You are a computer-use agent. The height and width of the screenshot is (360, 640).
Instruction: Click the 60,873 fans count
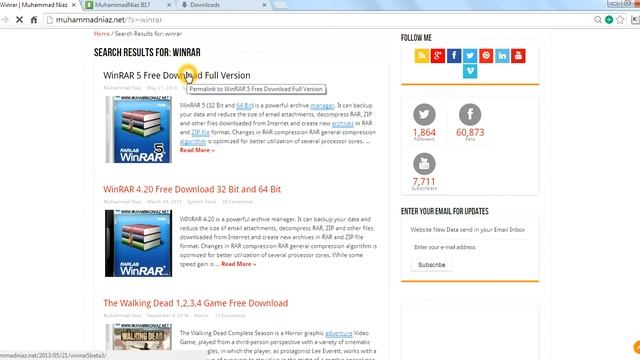click(x=470, y=133)
